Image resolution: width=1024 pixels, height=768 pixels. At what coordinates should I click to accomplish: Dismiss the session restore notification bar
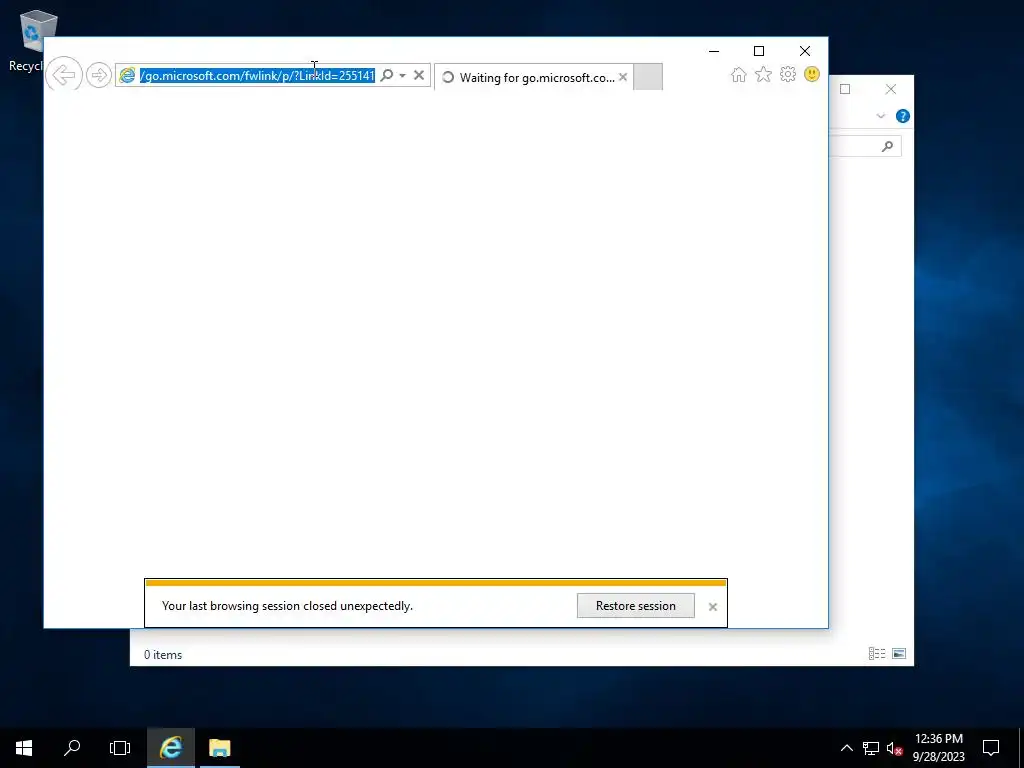[x=712, y=607]
